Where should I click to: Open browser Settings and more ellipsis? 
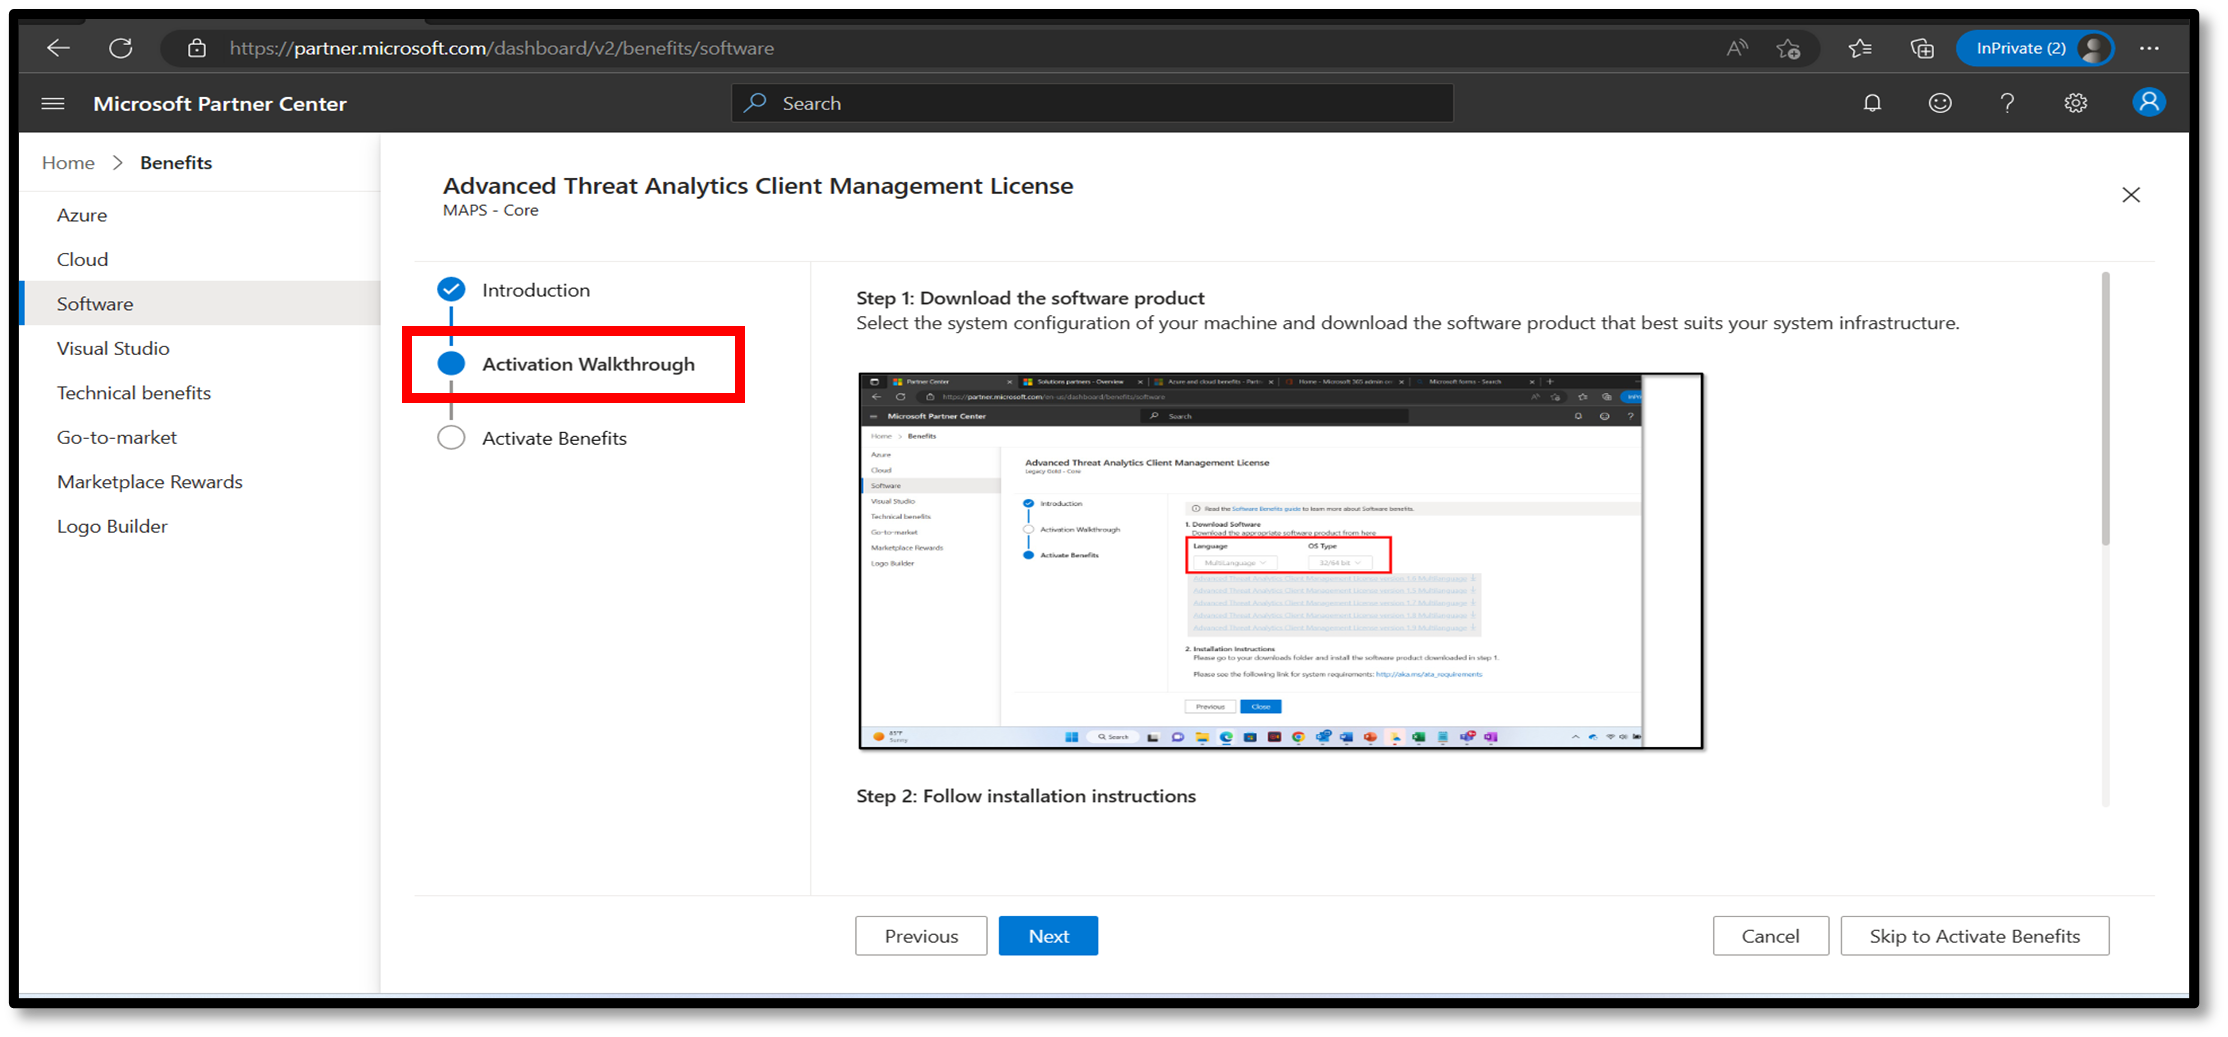click(2150, 48)
